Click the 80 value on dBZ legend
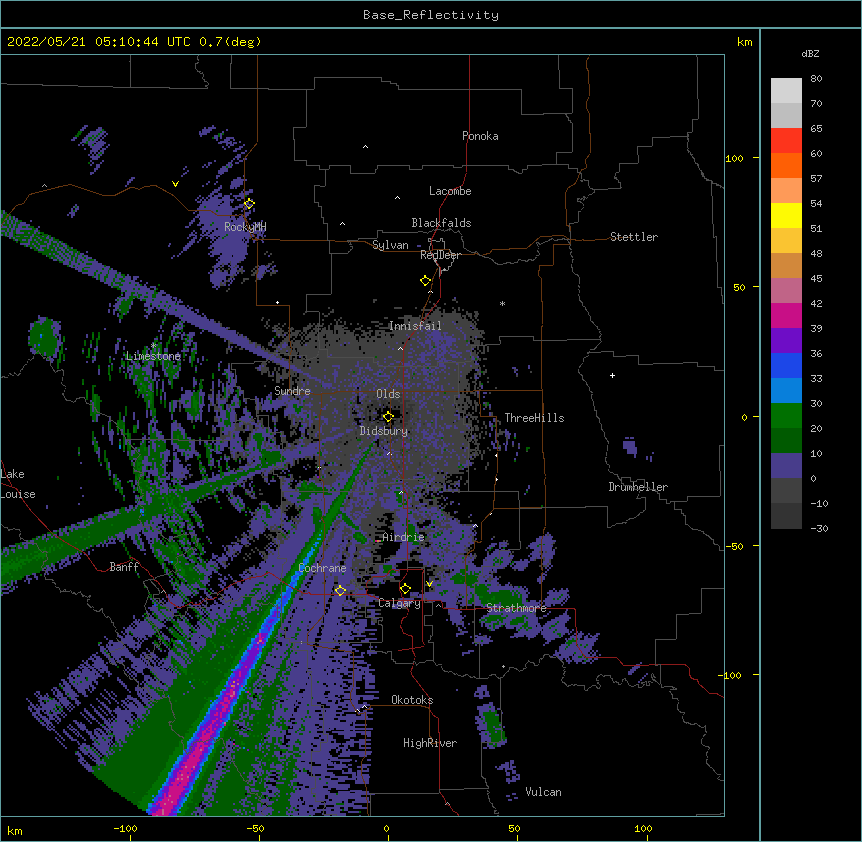This screenshot has height=842, width=862. click(x=816, y=79)
